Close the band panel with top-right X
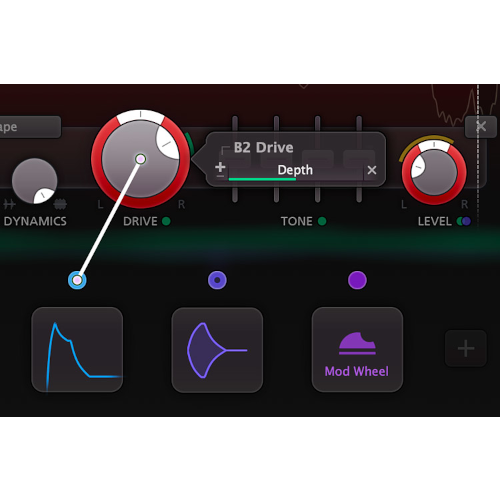 [481, 127]
